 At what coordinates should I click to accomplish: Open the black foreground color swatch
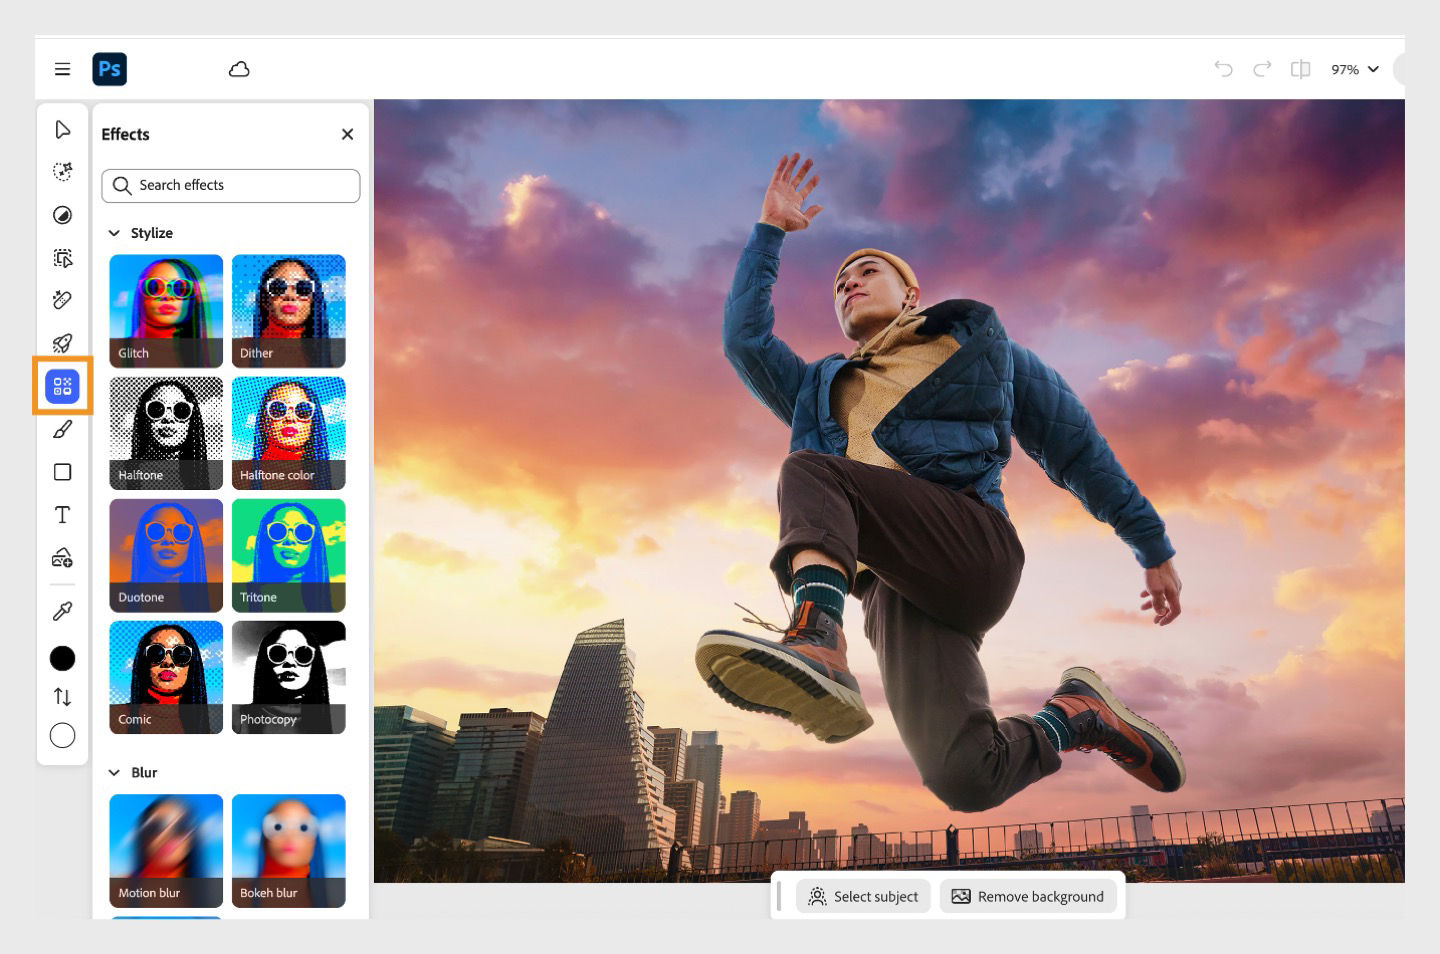pyautogui.click(x=62, y=658)
